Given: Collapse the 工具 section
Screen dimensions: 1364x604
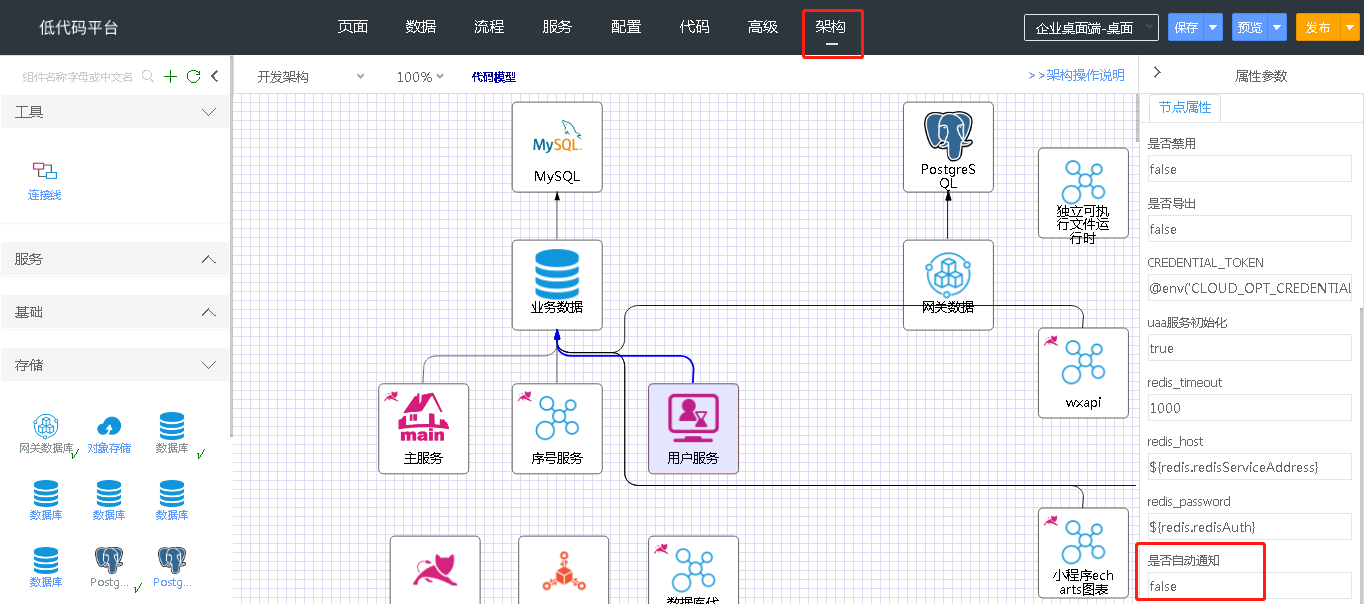Looking at the screenshot, I should tap(209, 112).
